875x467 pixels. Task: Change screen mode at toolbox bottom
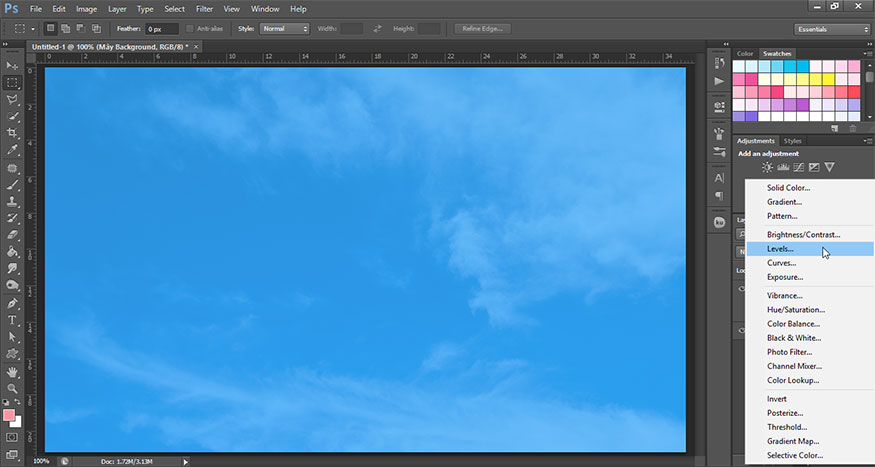[x=12, y=454]
